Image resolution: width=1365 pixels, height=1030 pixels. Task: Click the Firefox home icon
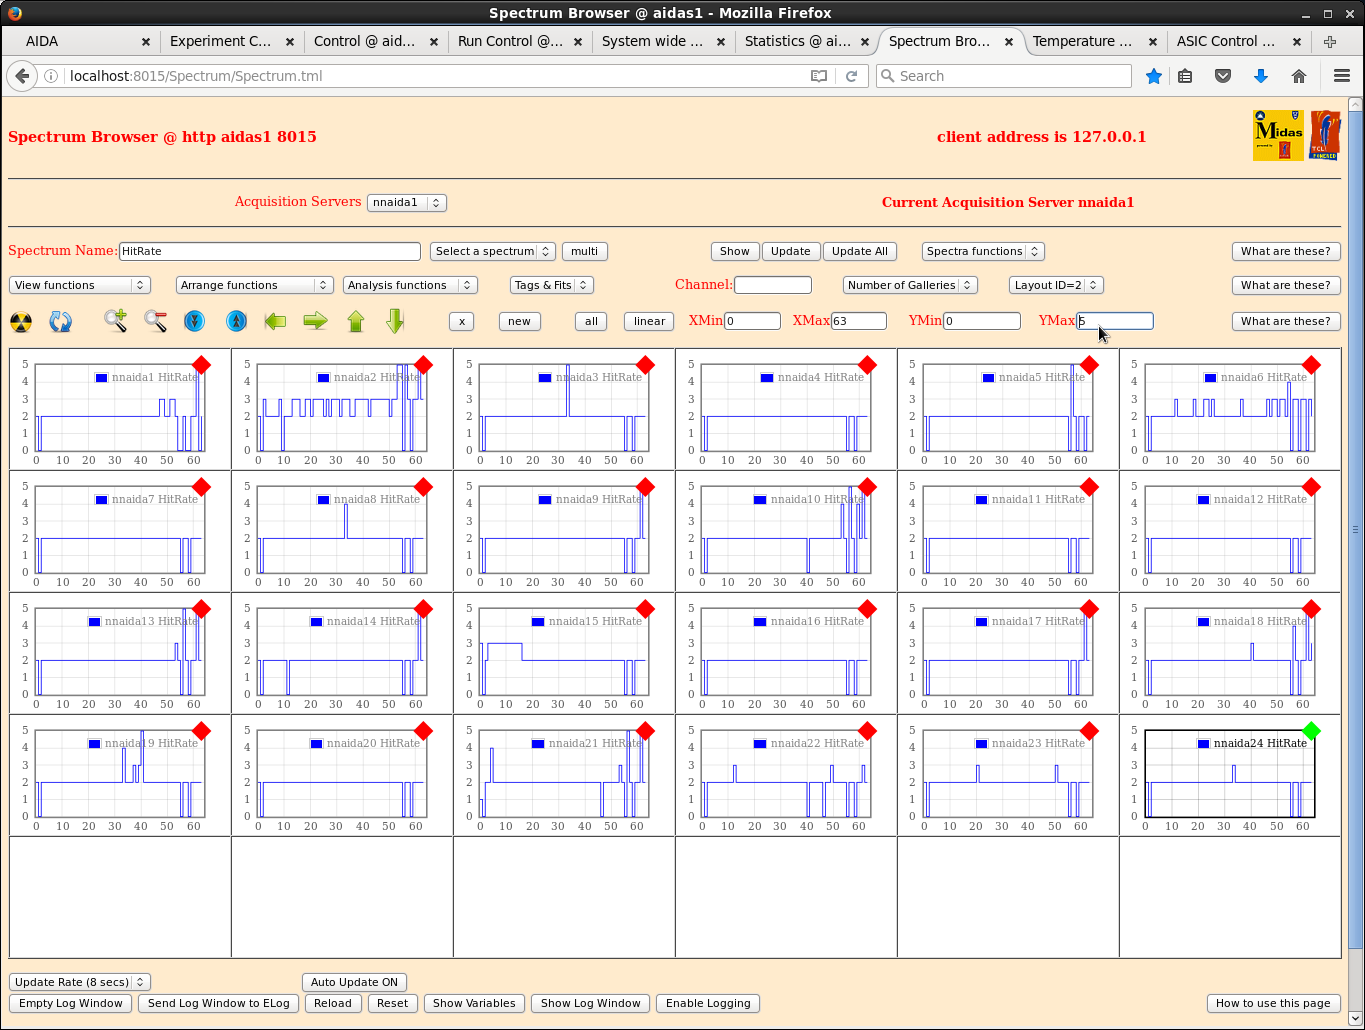(1299, 76)
